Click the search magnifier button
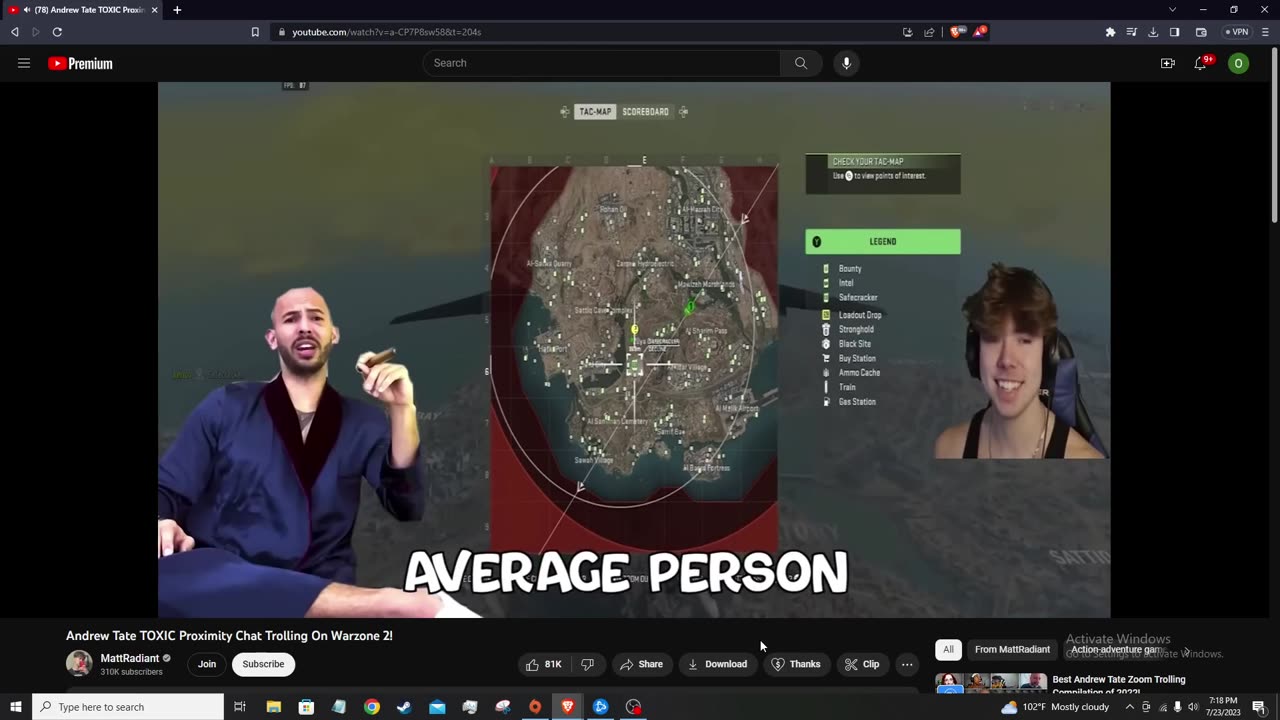Image resolution: width=1280 pixels, height=720 pixels. point(801,63)
